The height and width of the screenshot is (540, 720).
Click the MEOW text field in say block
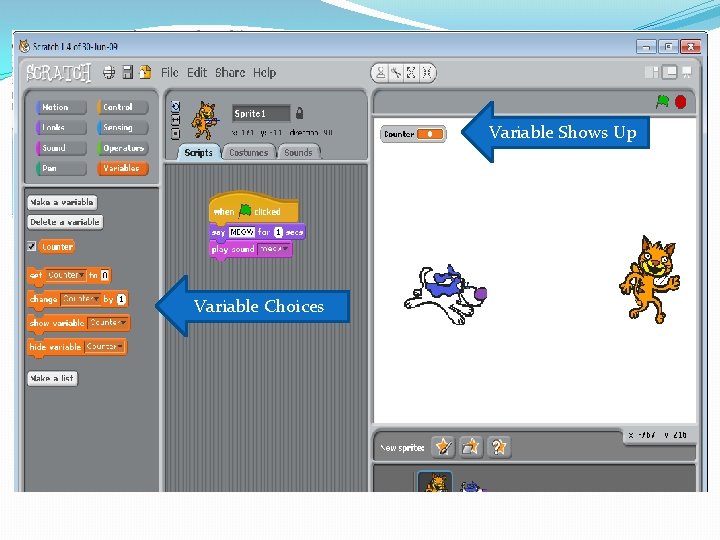pos(242,232)
